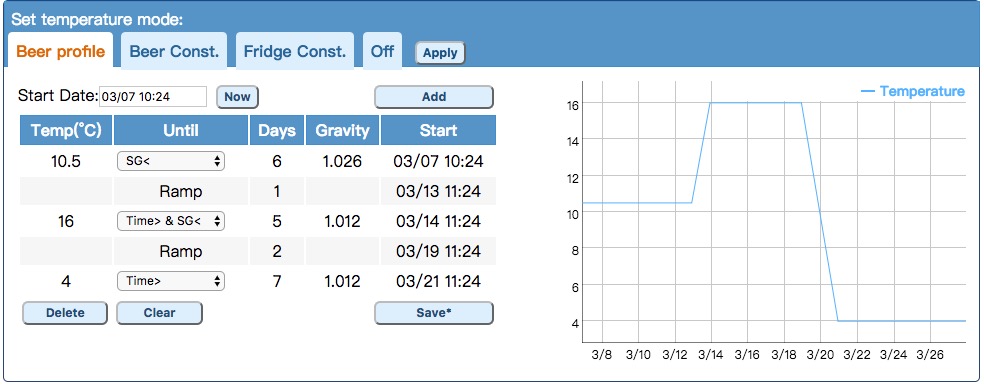Click the Days value 7 cell

click(x=277, y=281)
